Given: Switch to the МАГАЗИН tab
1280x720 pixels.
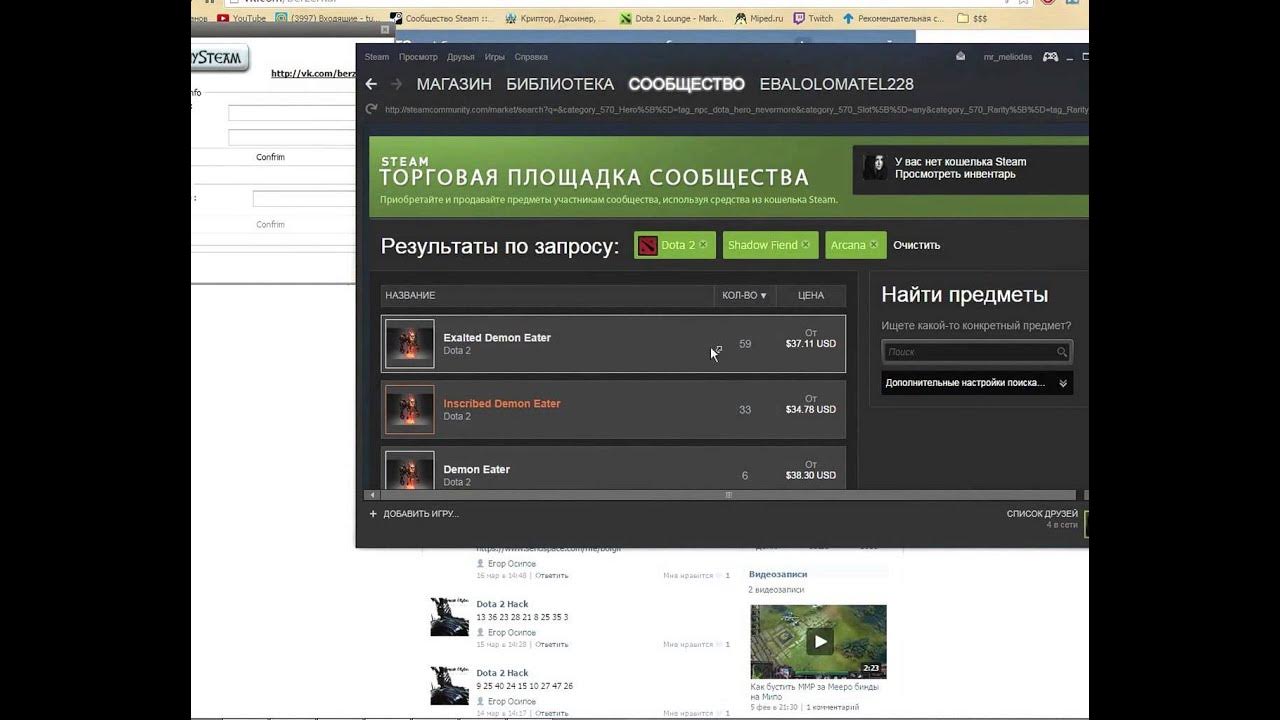Looking at the screenshot, I should pyautogui.click(x=454, y=84).
